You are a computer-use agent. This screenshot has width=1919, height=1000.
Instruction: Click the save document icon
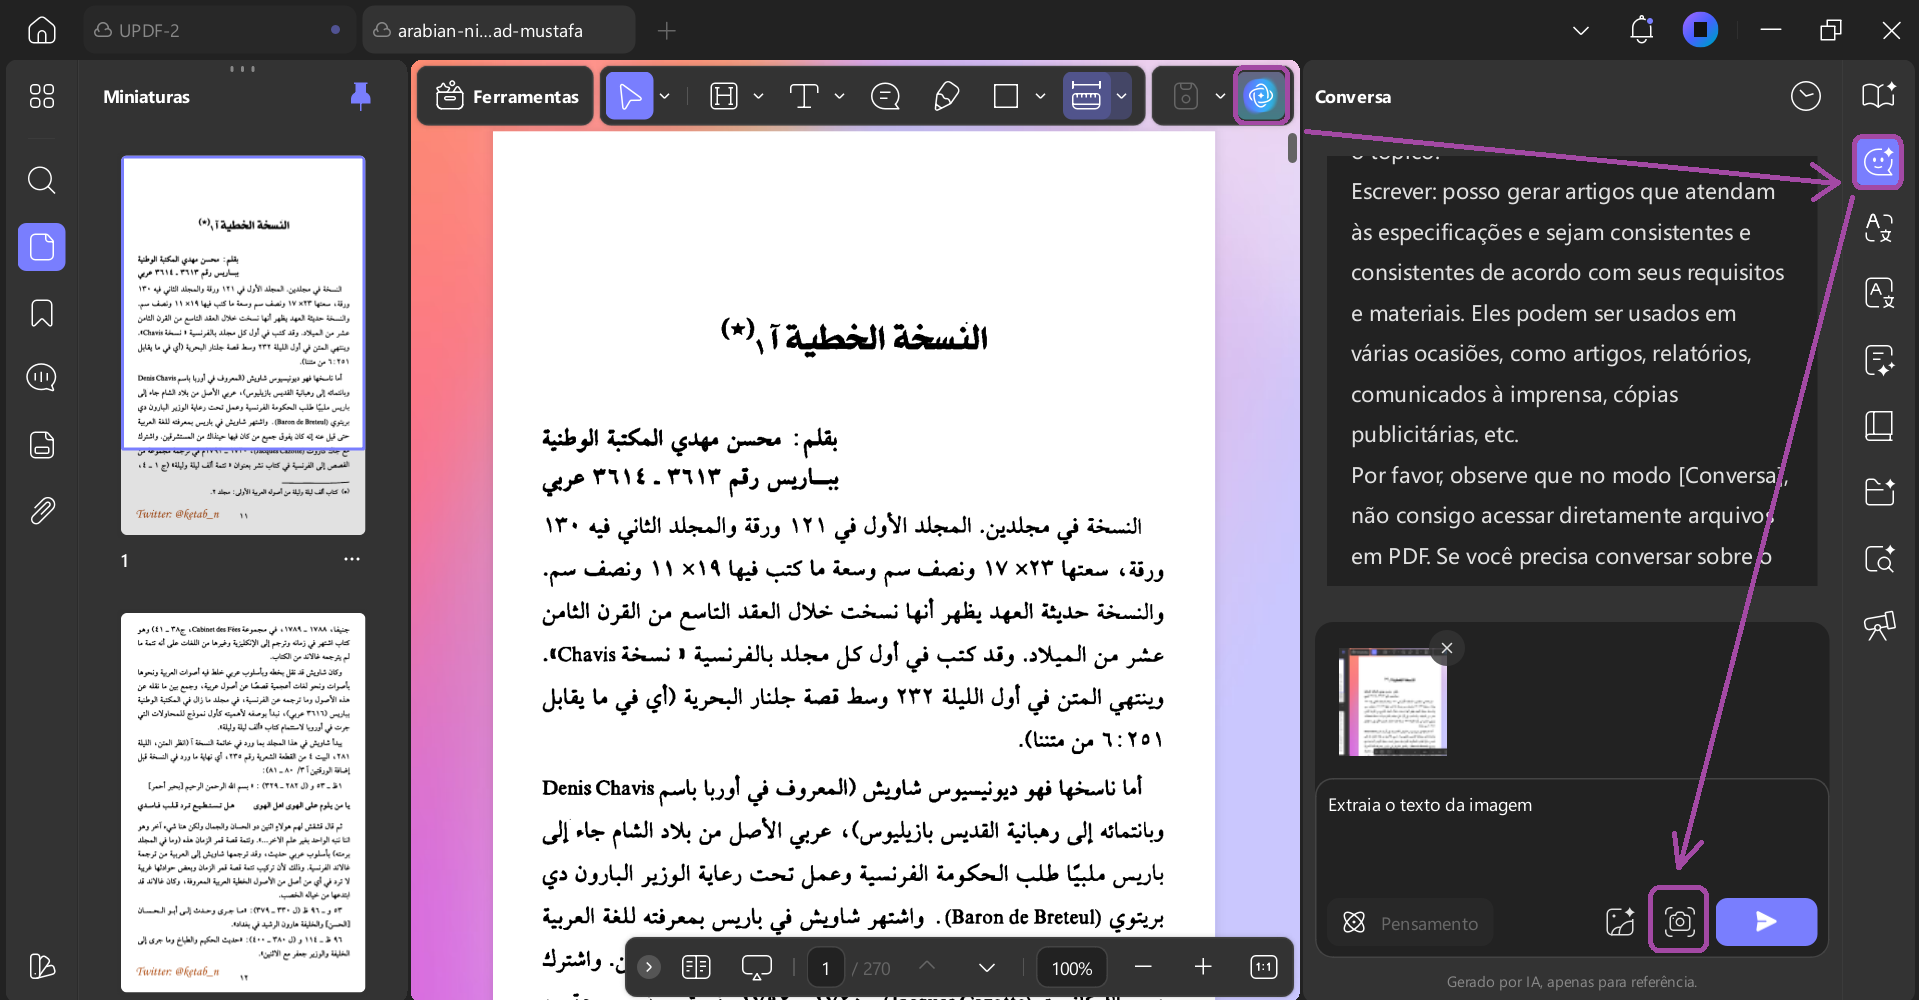pos(1185,96)
